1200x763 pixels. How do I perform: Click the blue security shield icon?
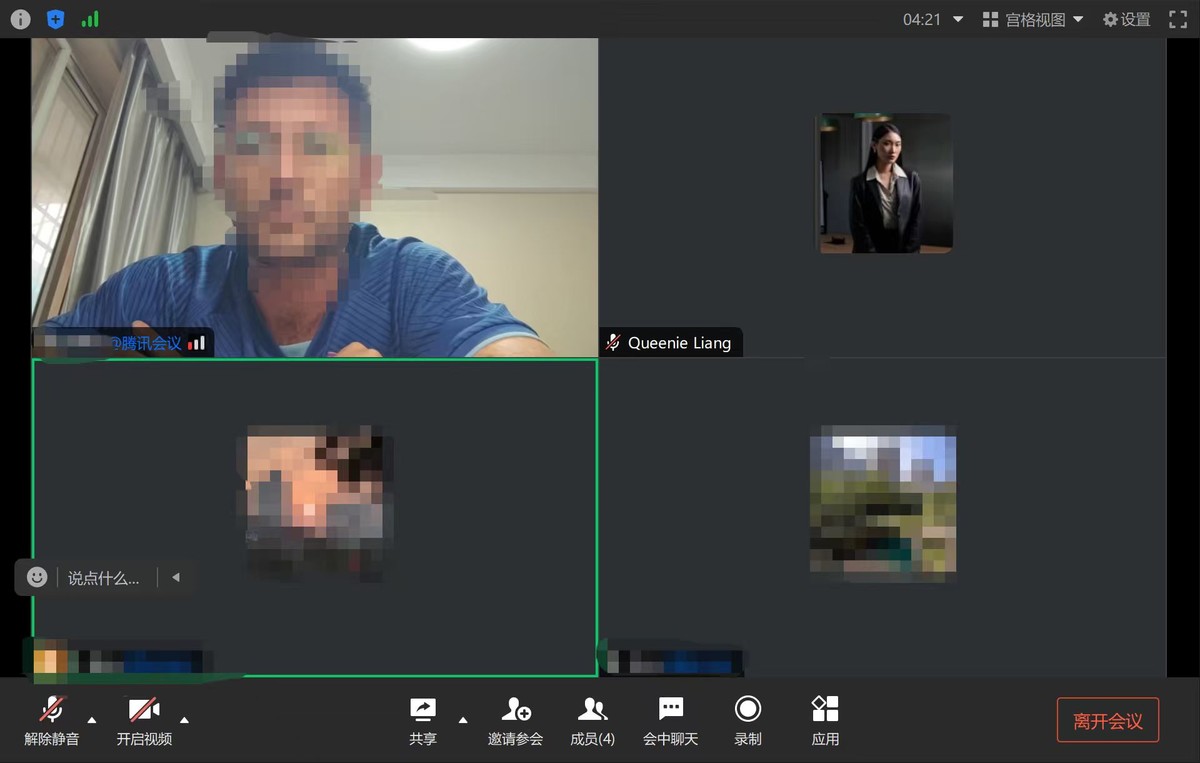click(55, 19)
